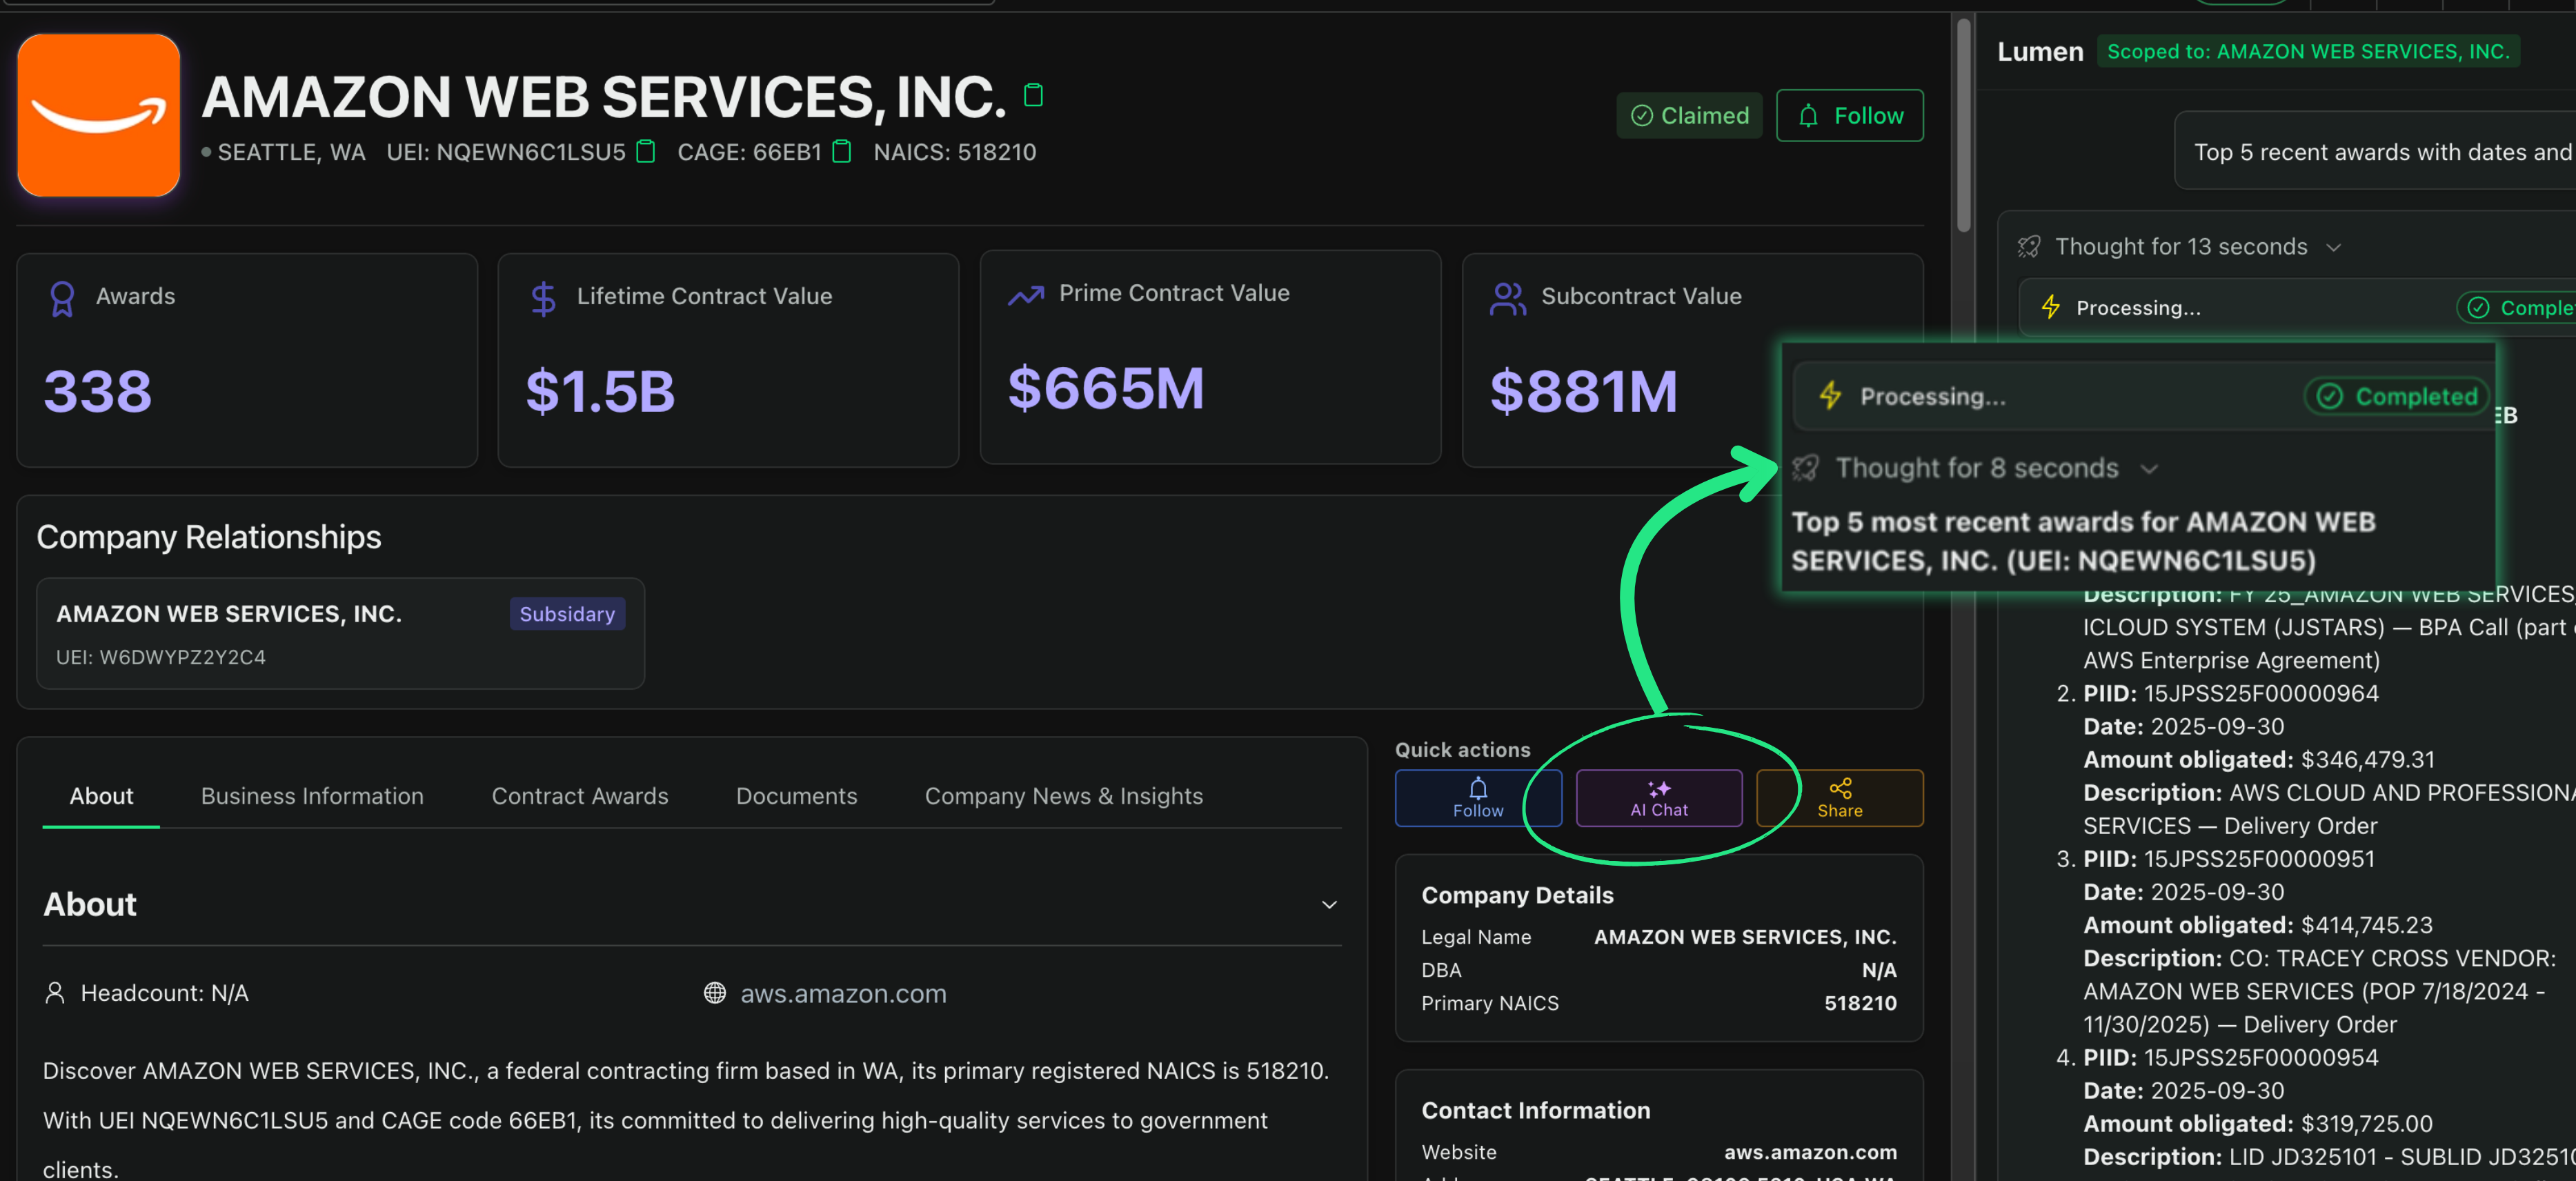Click the Prime Contract Value trend icon

tap(1025, 295)
